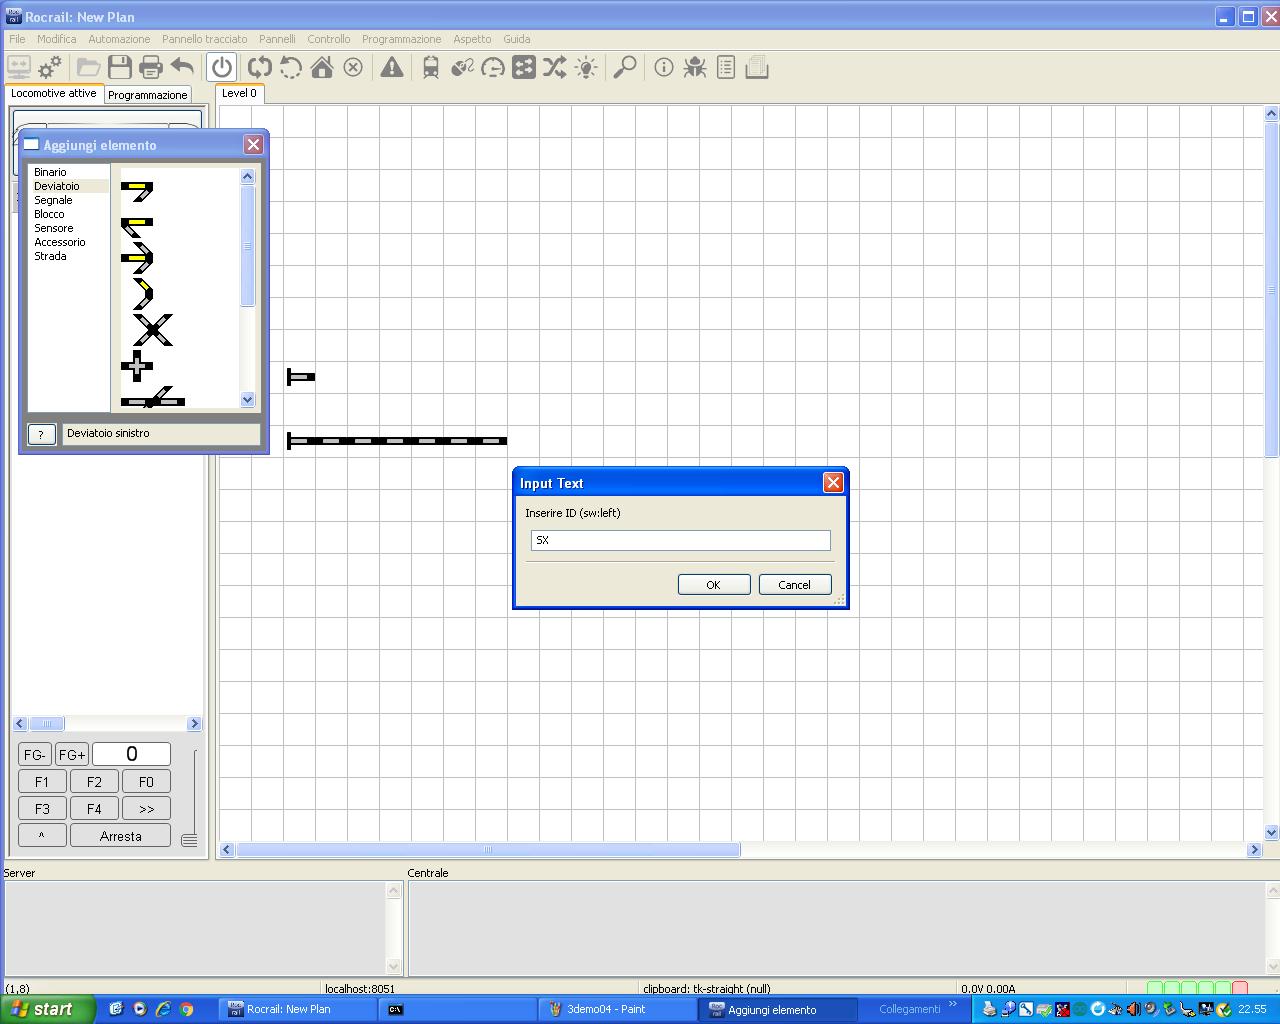Select Deviatoio in element list
The image size is (1280, 1024).
tap(57, 186)
